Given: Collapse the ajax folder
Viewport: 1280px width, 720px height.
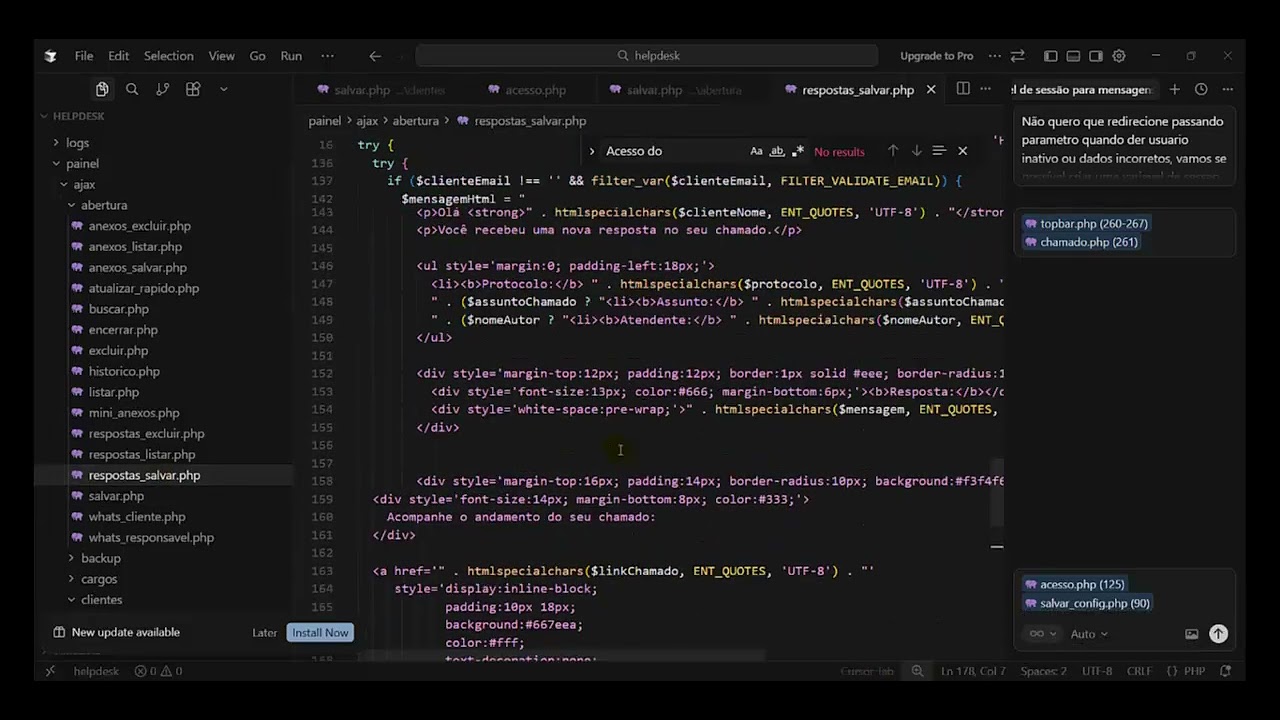Looking at the screenshot, I should (84, 184).
